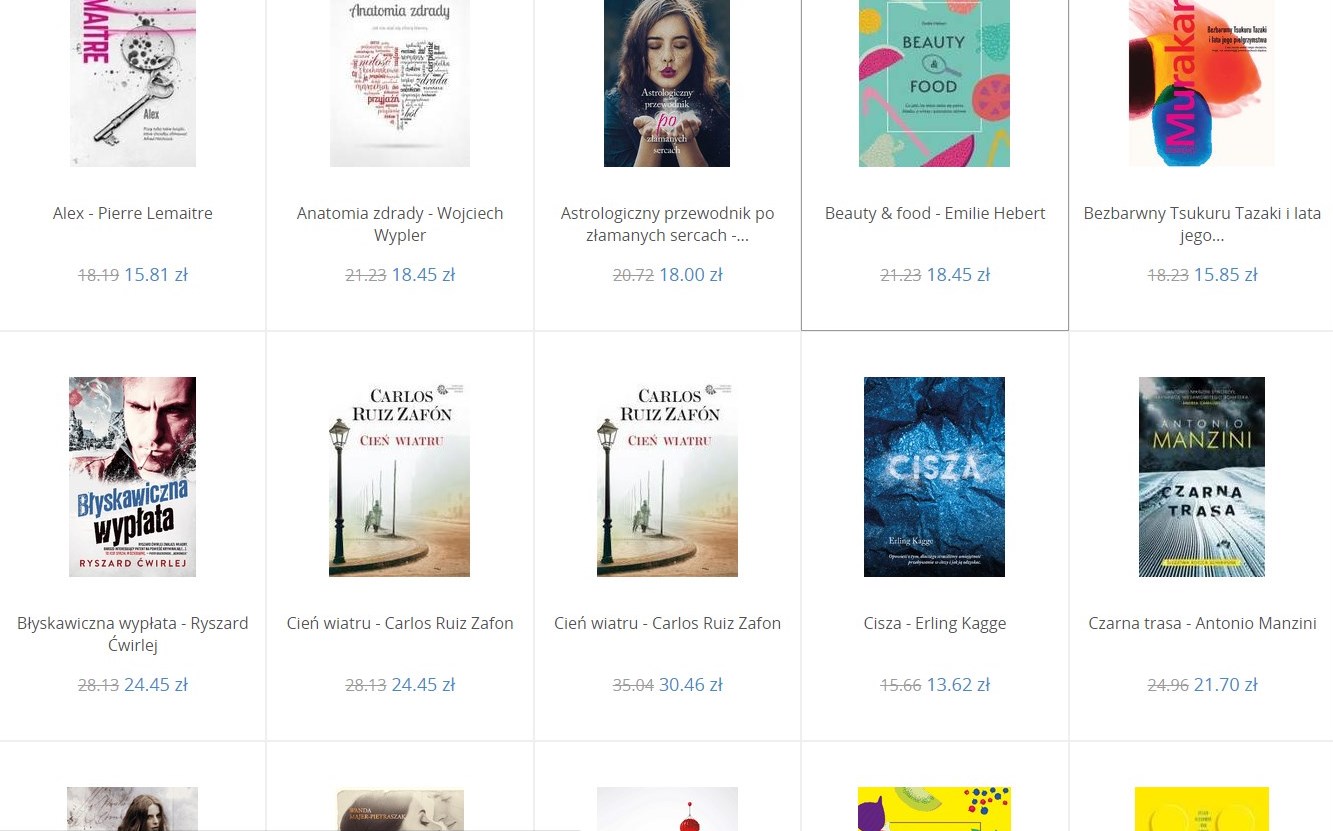This screenshot has width=1333, height=831.
Task: Click the Anatomia zdrady cover image
Action: (x=400, y=83)
